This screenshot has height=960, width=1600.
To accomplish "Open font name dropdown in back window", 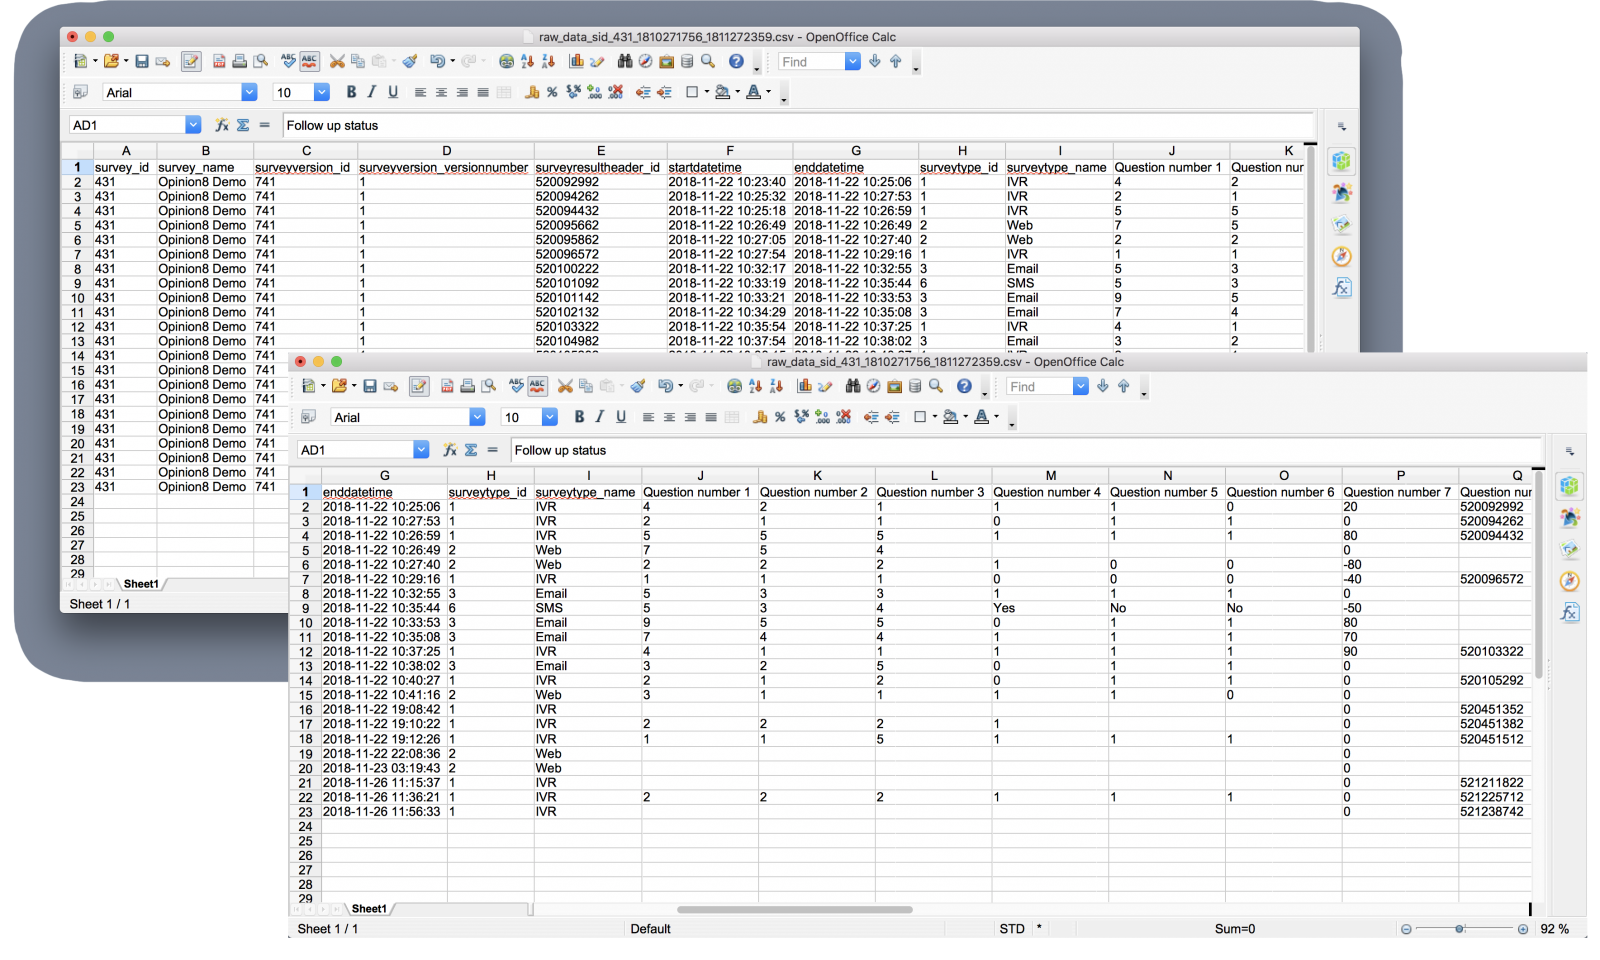I will click(249, 93).
